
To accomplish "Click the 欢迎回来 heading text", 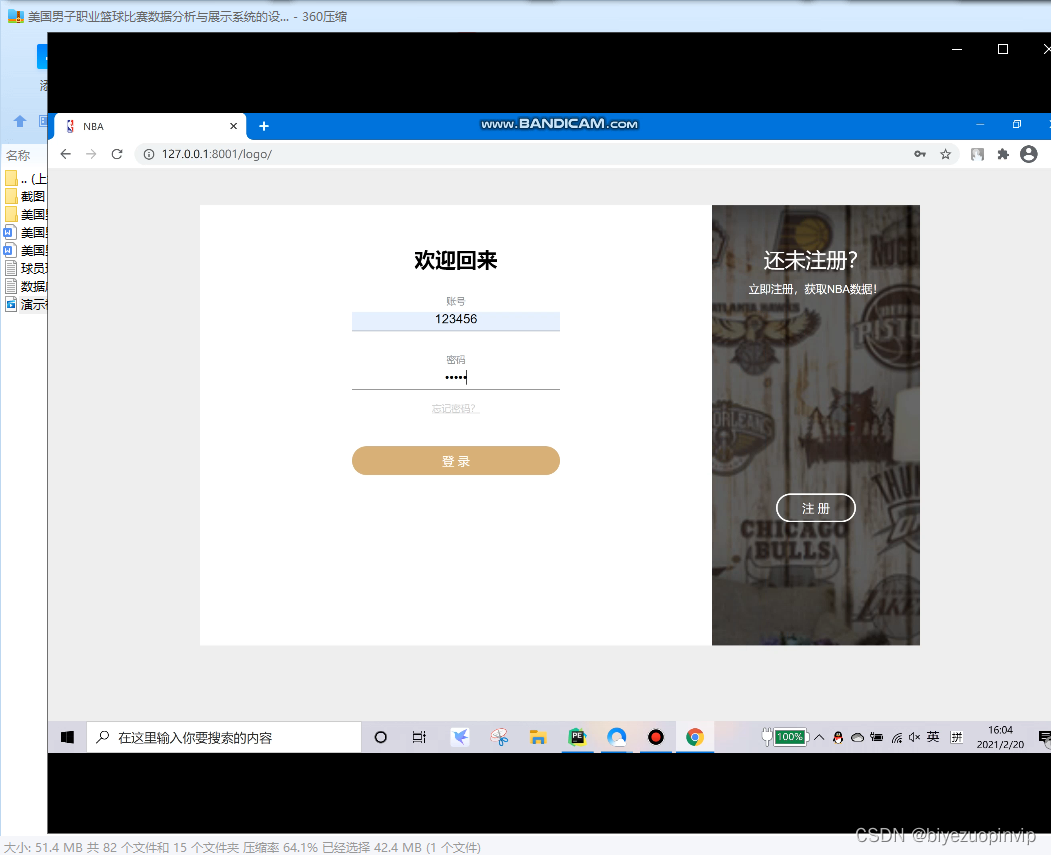I will pyautogui.click(x=456, y=260).
